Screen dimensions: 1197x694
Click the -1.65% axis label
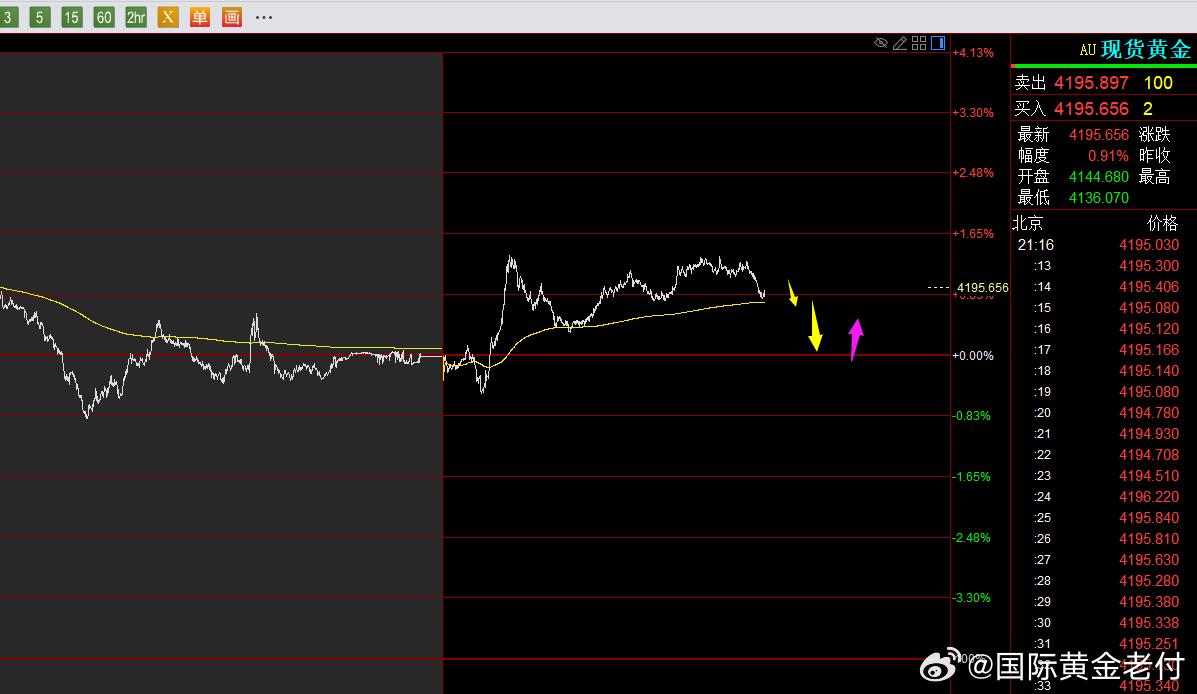pos(972,476)
